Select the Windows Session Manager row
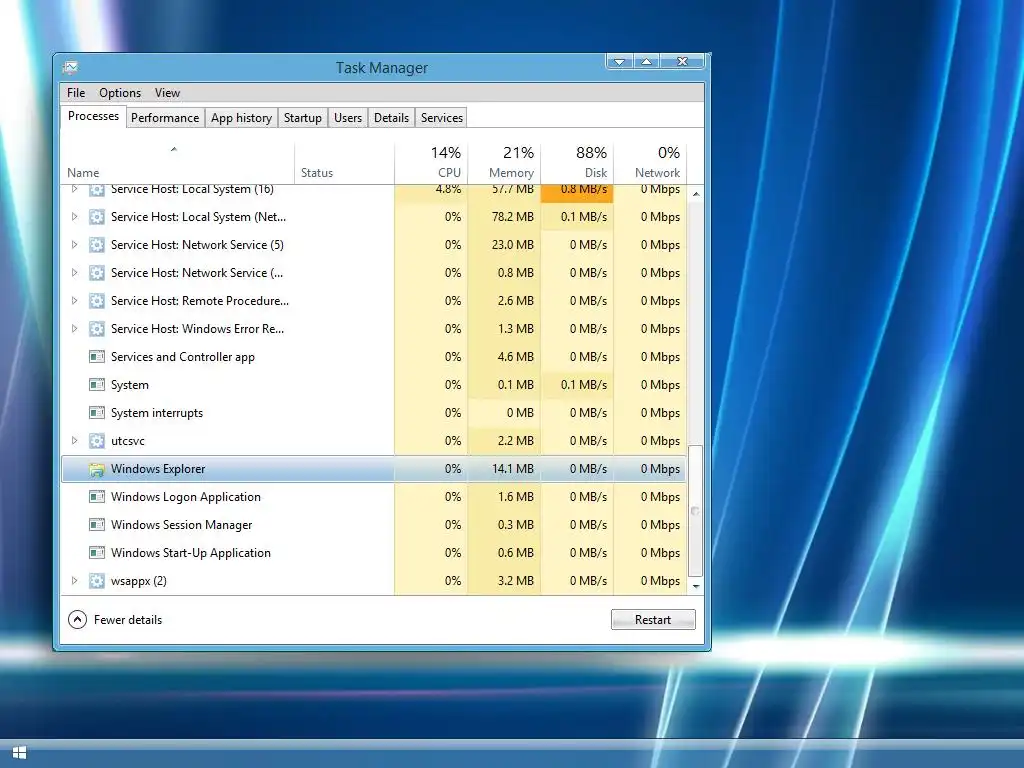Viewport: 1024px width, 768px height. point(374,525)
